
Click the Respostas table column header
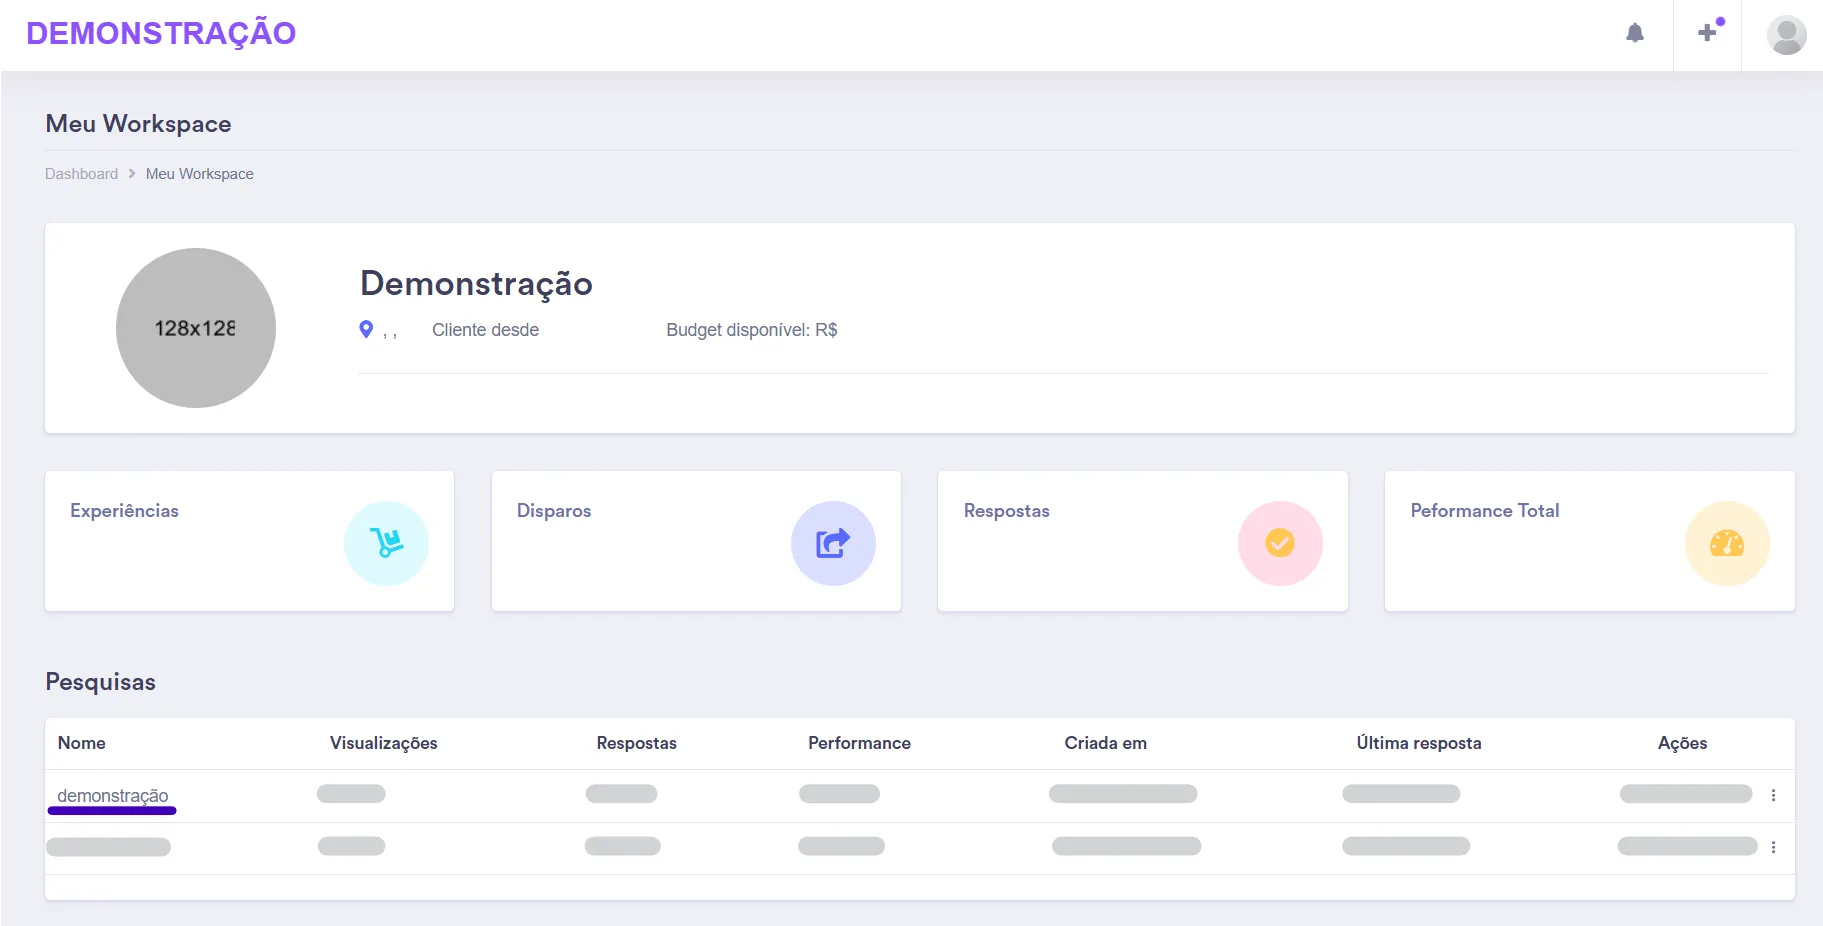click(637, 743)
